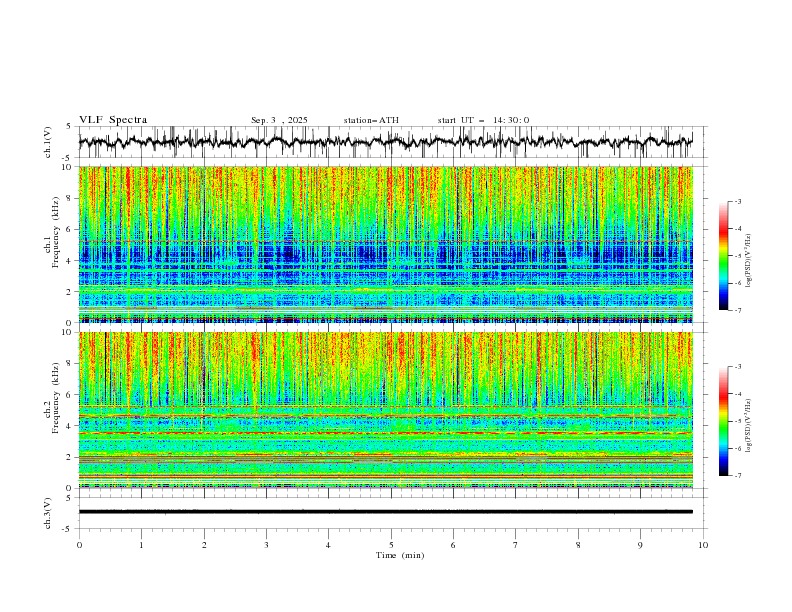Click the "-5" tick on upper color bar

click(738, 256)
